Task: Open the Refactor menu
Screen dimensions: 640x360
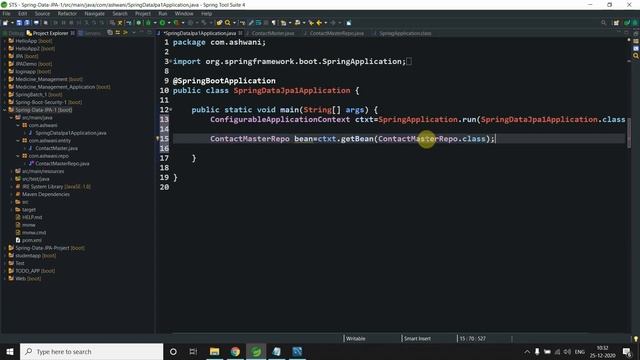Action: (x=67, y=13)
